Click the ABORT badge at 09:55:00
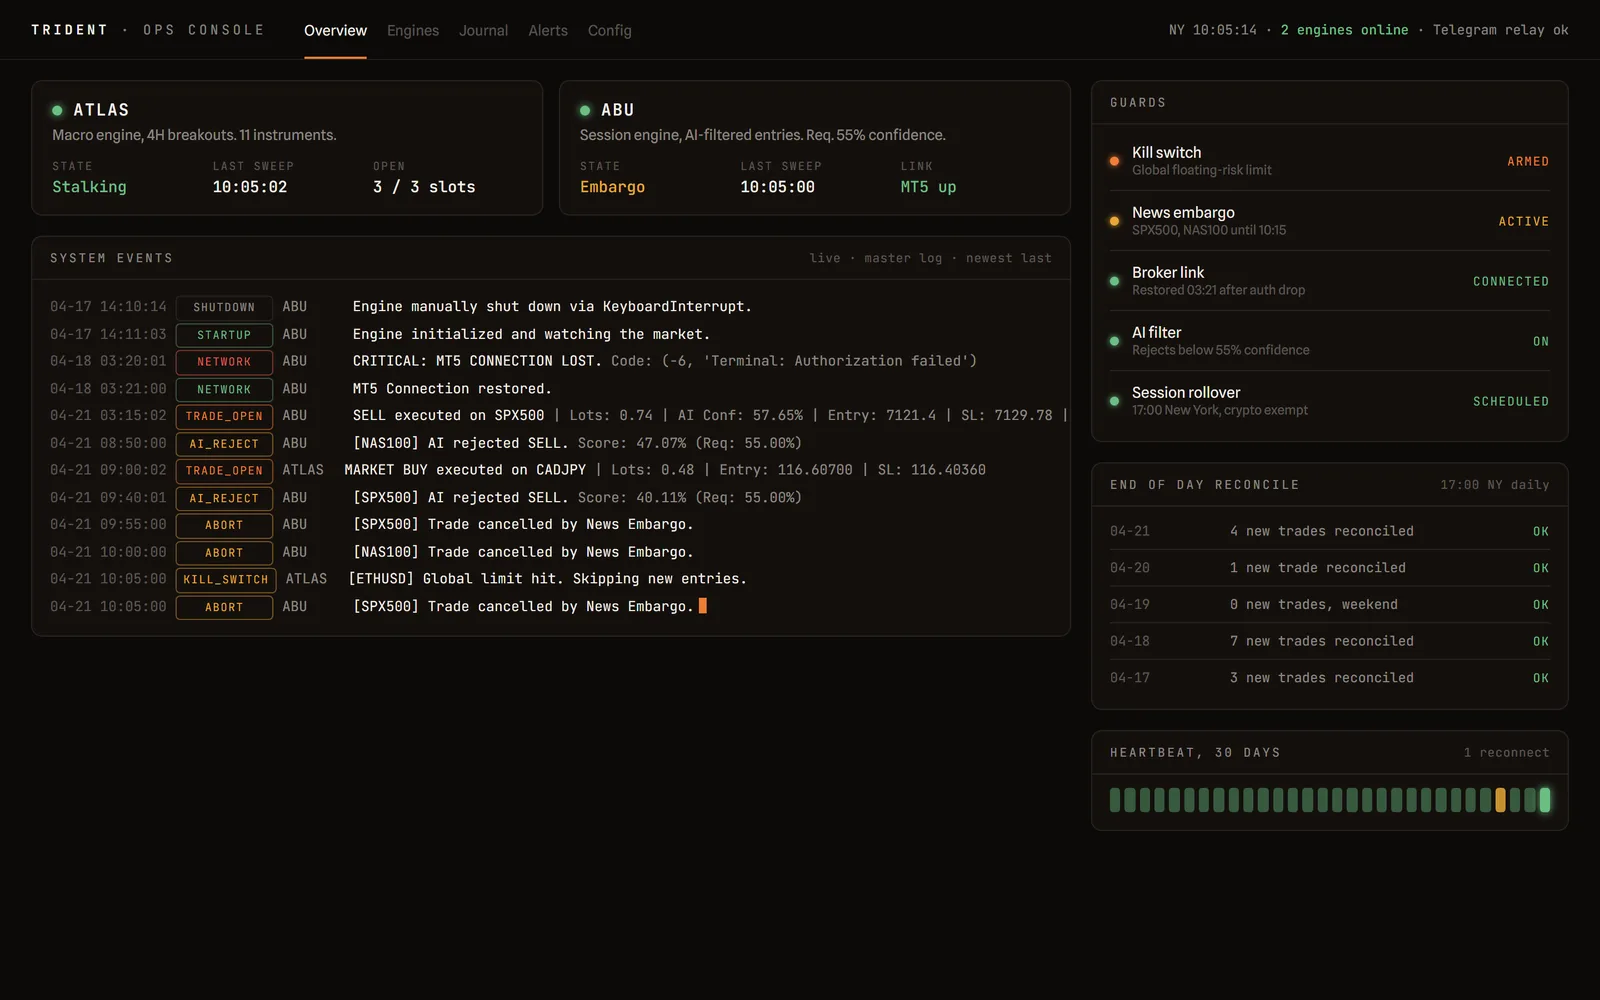Viewport: 1600px width, 1000px height. tap(224, 525)
